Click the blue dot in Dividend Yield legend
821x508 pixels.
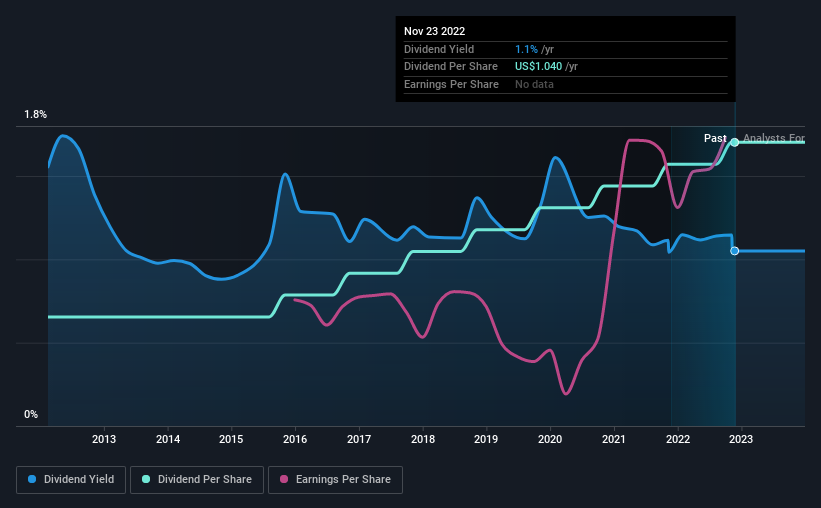coord(32,480)
